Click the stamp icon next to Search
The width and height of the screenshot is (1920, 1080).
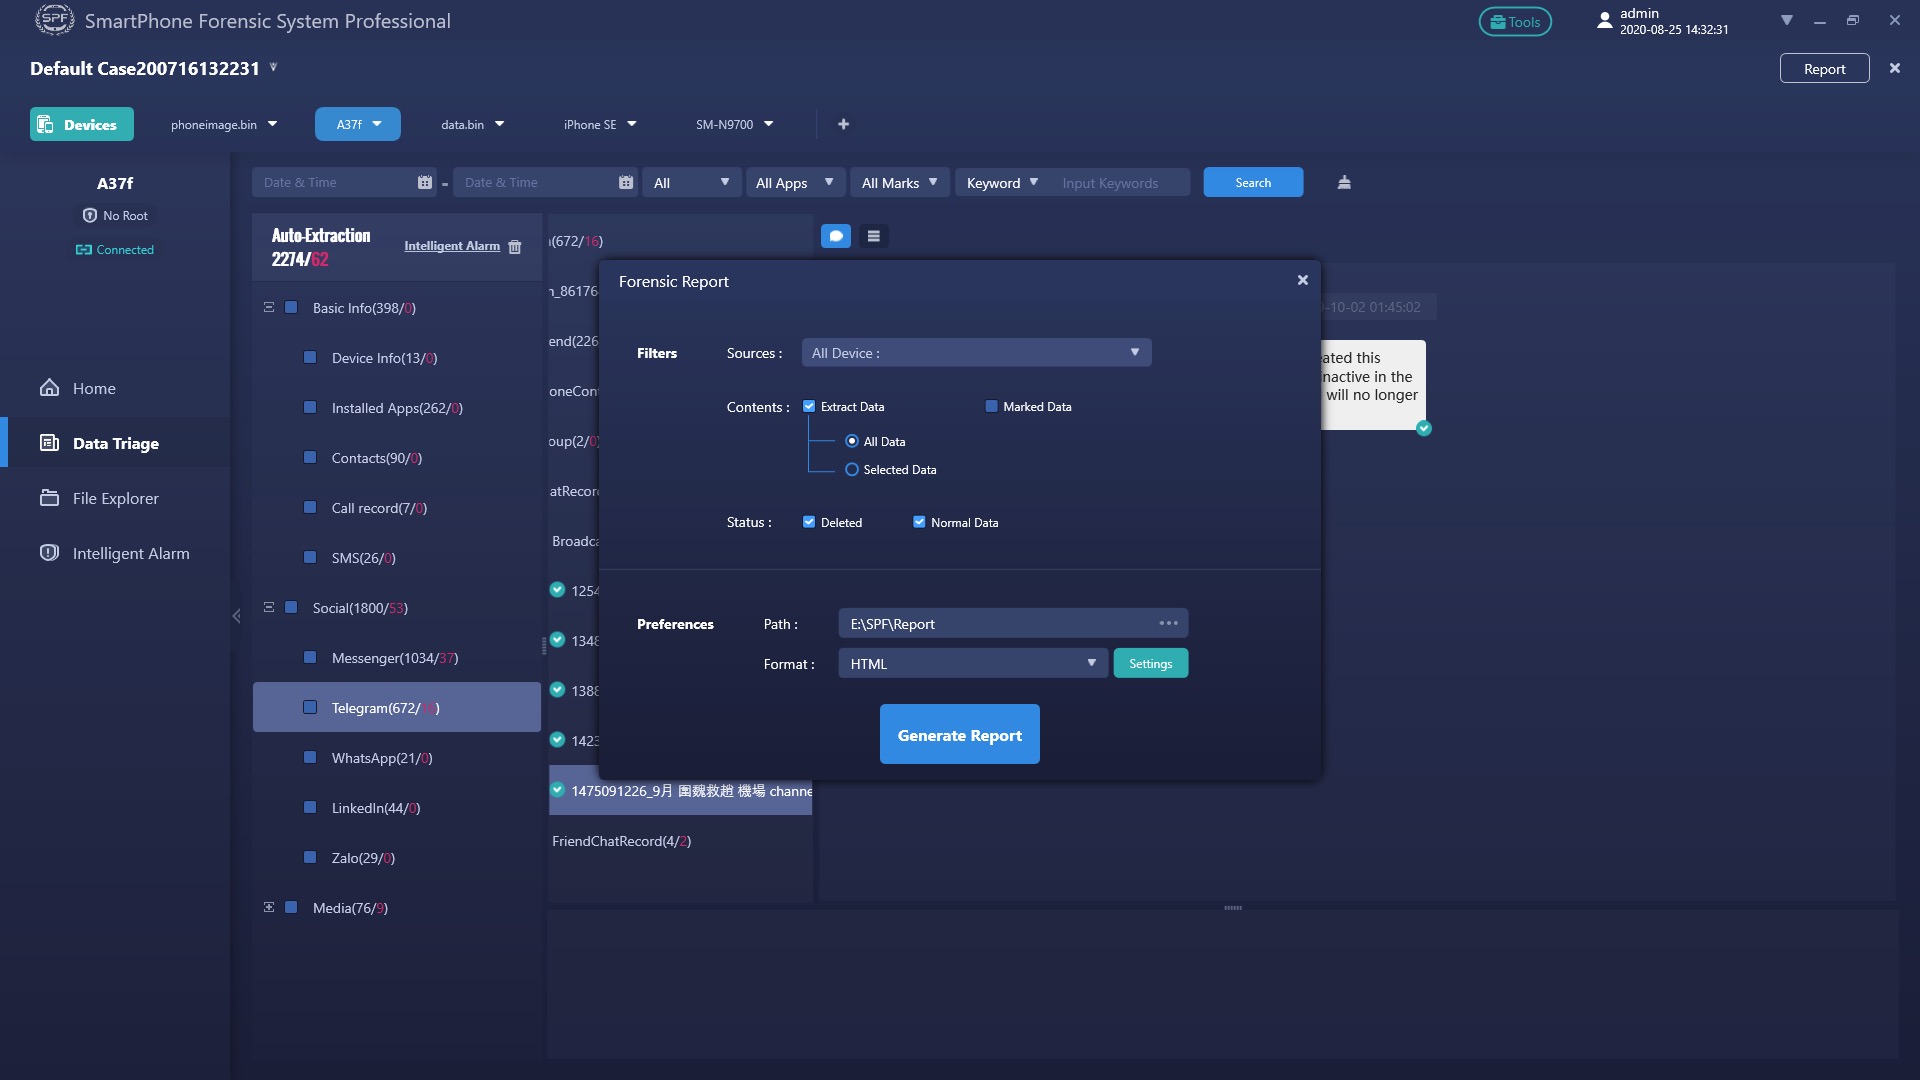click(1344, 182)
